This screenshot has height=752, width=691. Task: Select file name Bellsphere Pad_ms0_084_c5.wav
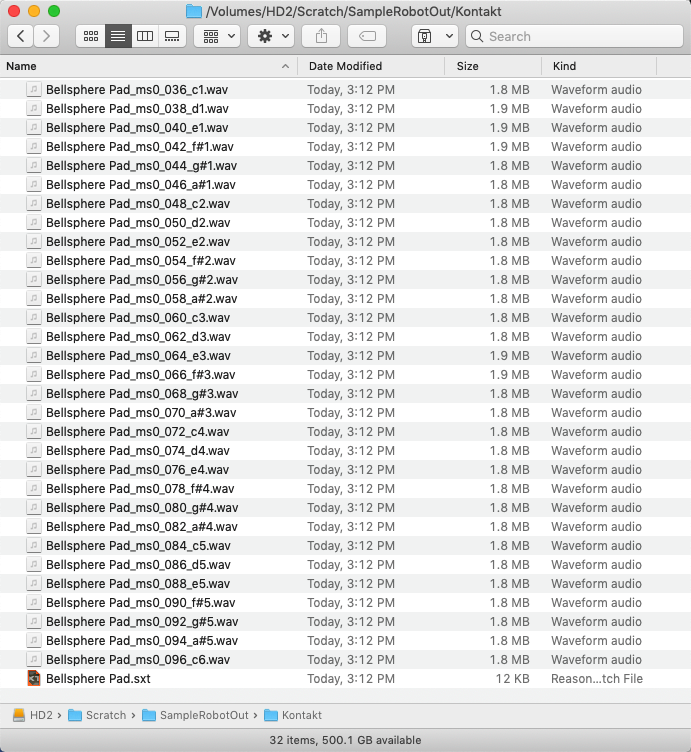click(138, 546)
